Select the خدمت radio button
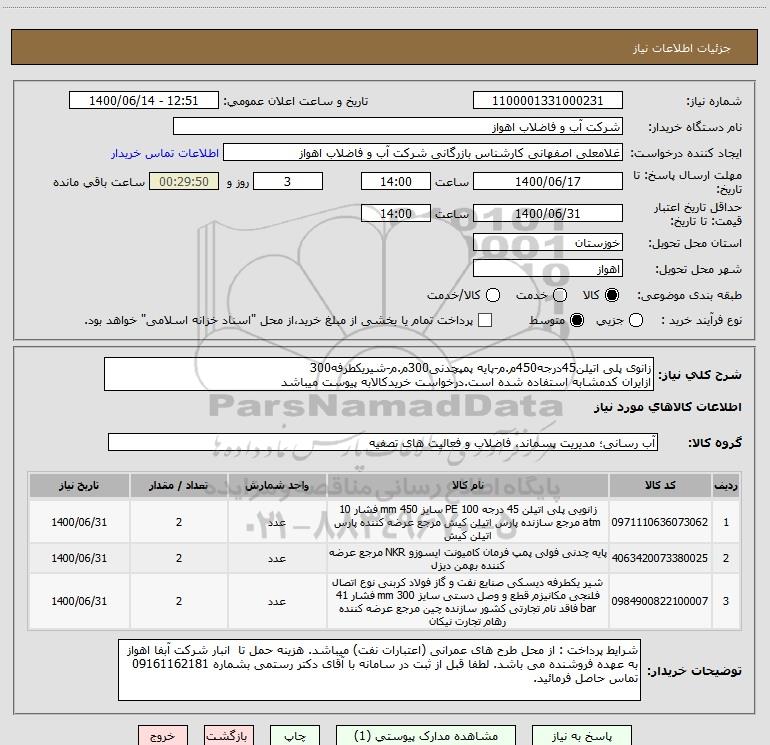Image resolution: width=770 pixels, height=745 pixels. [x=560, y=295]
